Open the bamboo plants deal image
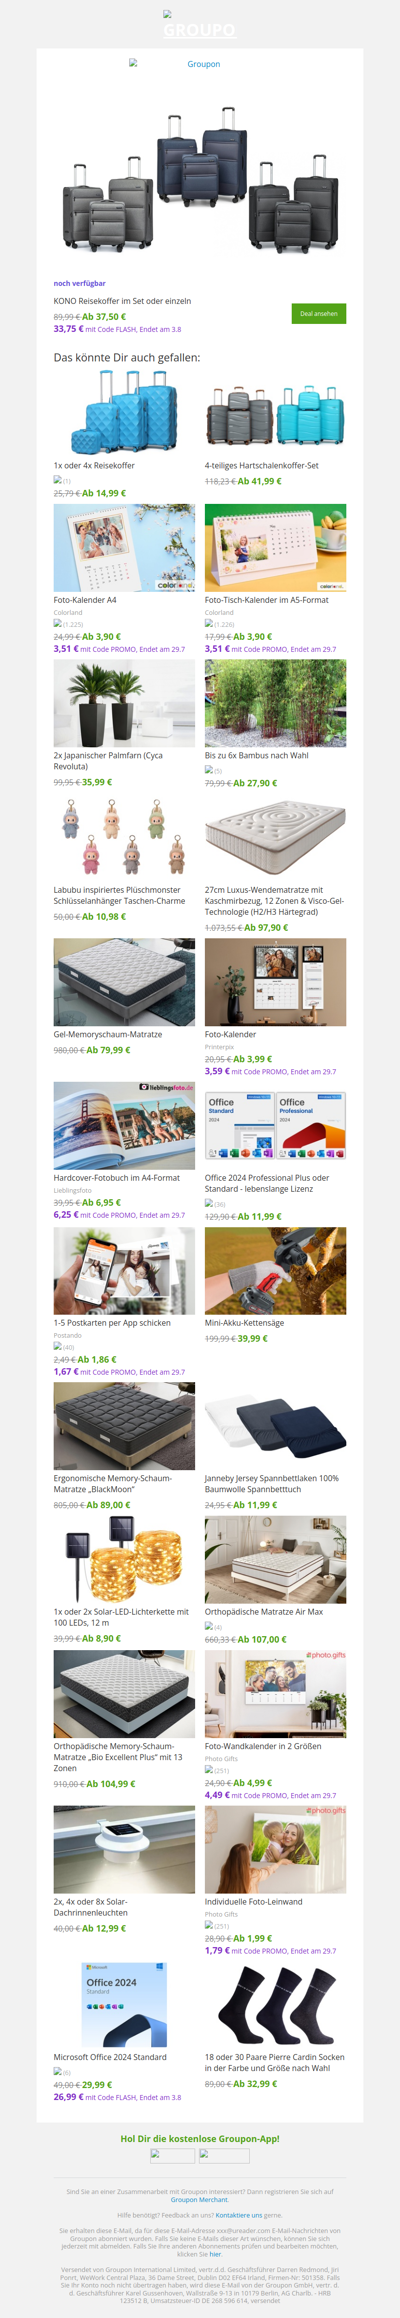The width and height of the screenshot is (400, 2318). [275, 703]
